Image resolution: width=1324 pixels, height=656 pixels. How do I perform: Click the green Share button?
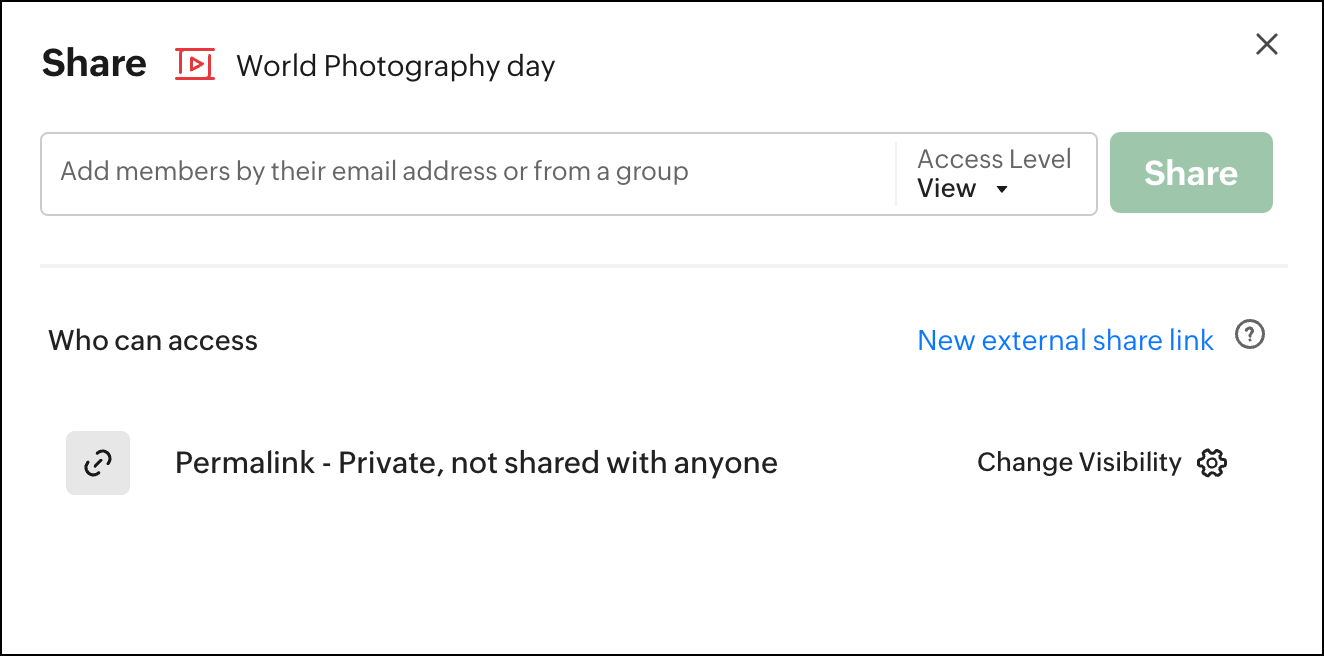(x=1191, y=173)
